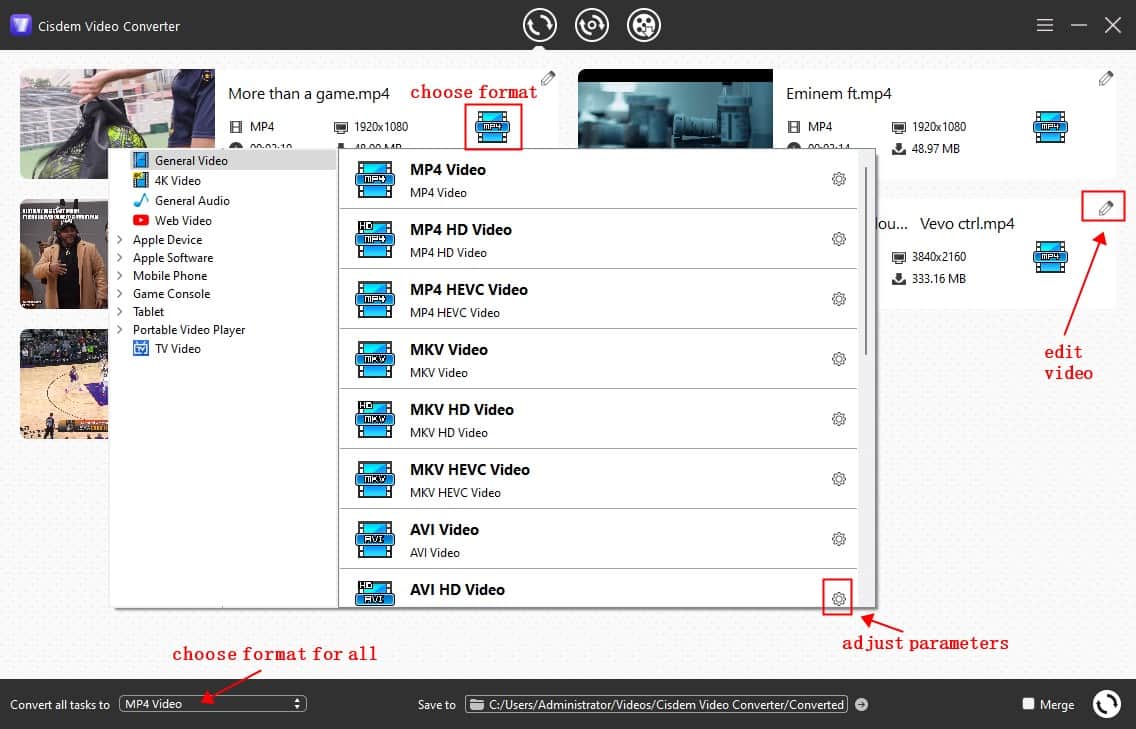Screen dimensions: 1136x729
Task: Start conversion with the circular button bottom right
Action: pyautogui.click(x=1107, y=704)
